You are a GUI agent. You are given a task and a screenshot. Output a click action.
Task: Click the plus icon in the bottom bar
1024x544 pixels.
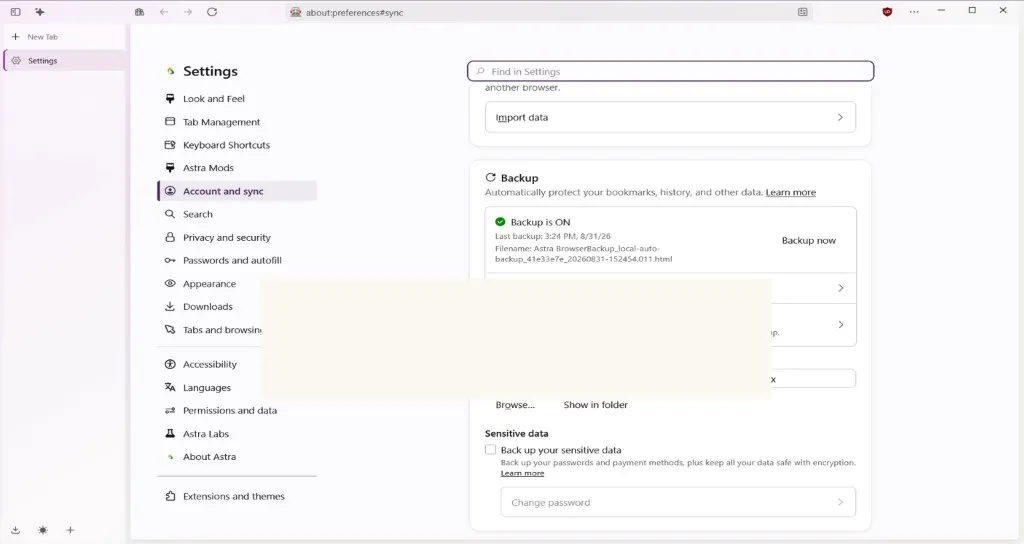click(71, 530)
